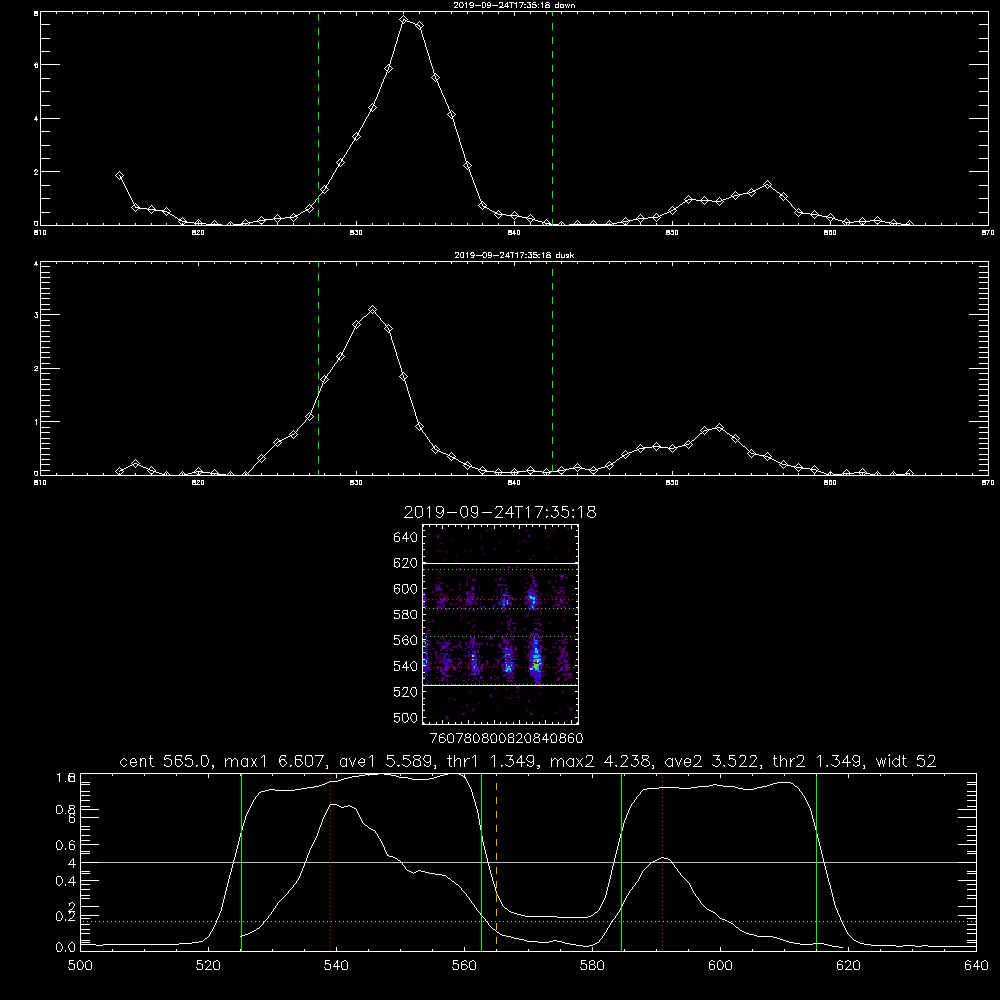Click x-axis label 520 of bottom plot

coord(208,966)
